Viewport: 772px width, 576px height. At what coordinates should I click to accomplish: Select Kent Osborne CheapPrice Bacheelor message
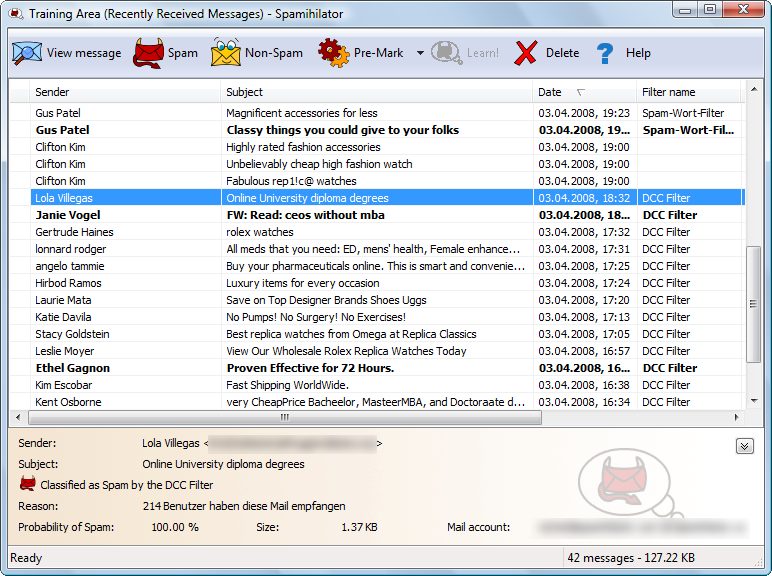coord(377,402)
